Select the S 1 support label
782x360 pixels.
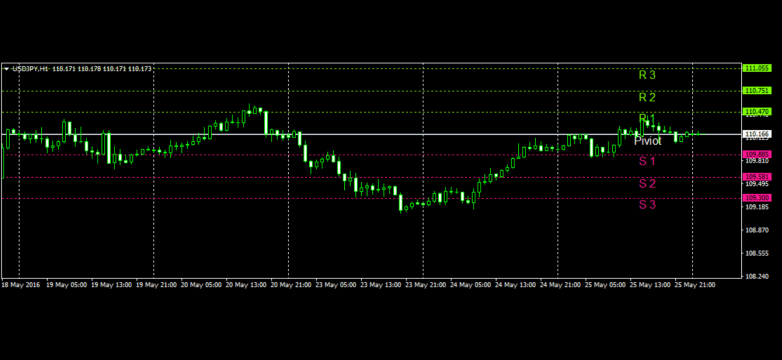pos(647,162)
